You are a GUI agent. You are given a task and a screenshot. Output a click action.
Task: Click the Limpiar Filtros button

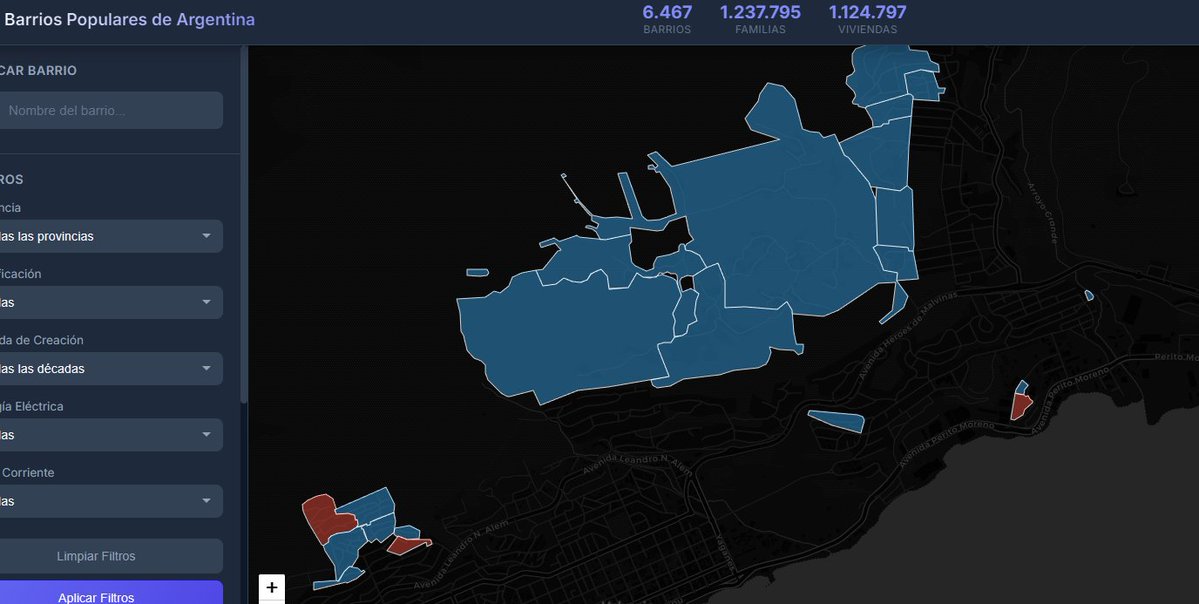pyautogui.click(x=110, y=556)
